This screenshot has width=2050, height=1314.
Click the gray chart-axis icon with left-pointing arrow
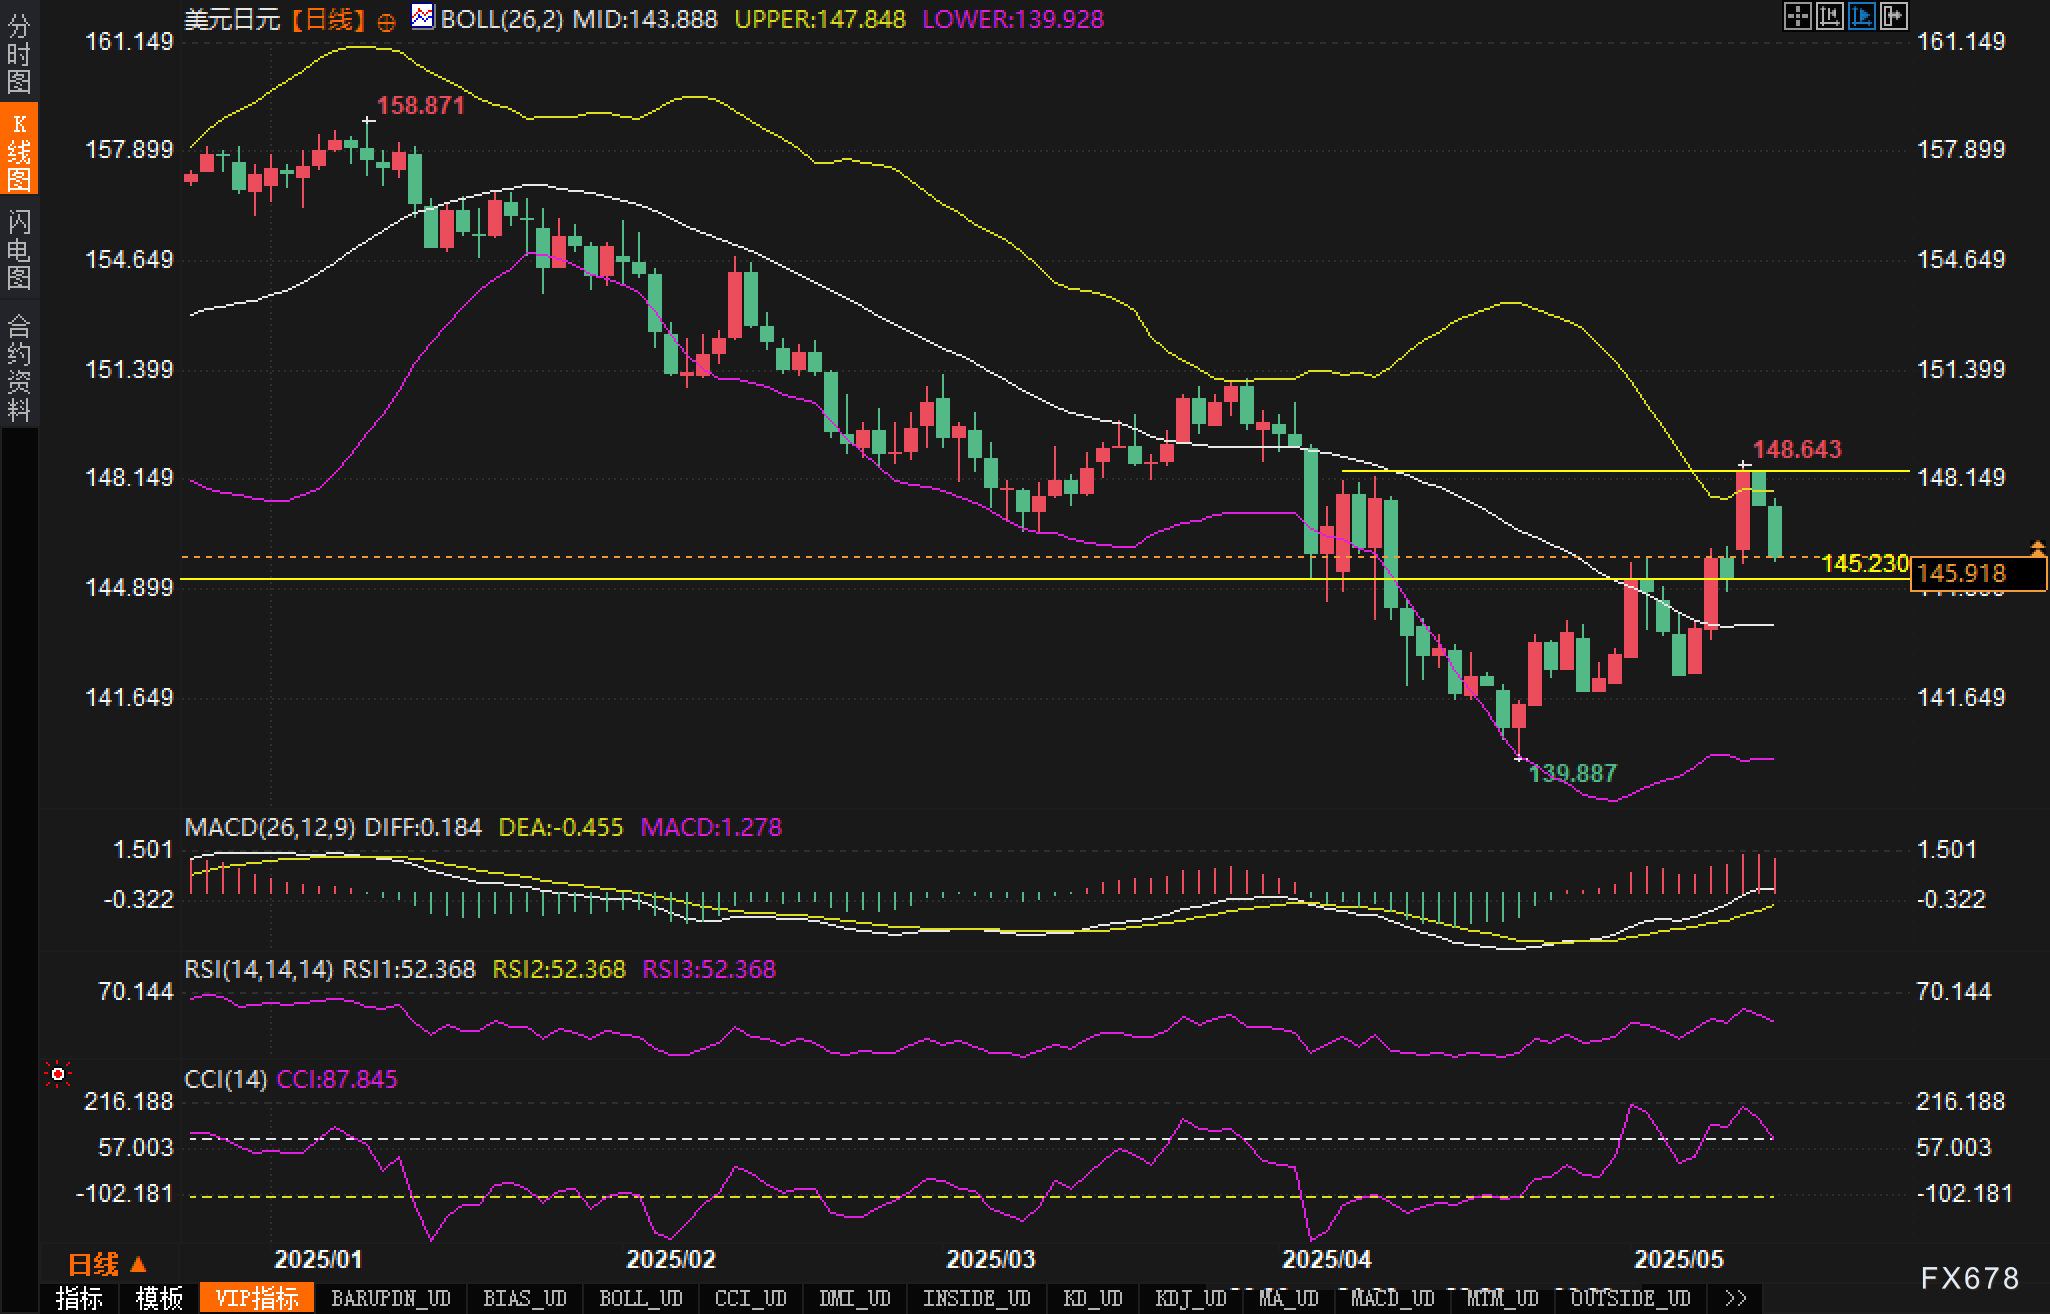1829,16
